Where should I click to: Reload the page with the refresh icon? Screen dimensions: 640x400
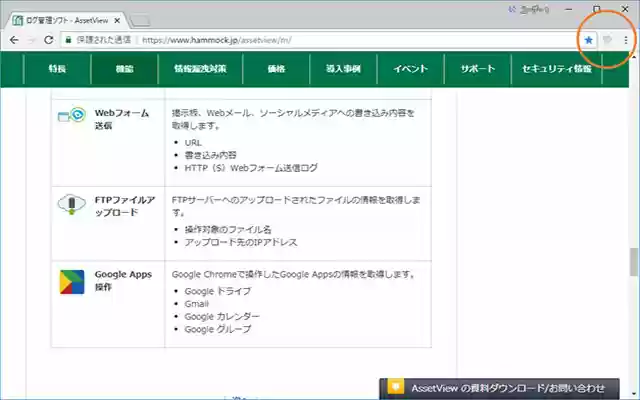click(x=49, y=40)
